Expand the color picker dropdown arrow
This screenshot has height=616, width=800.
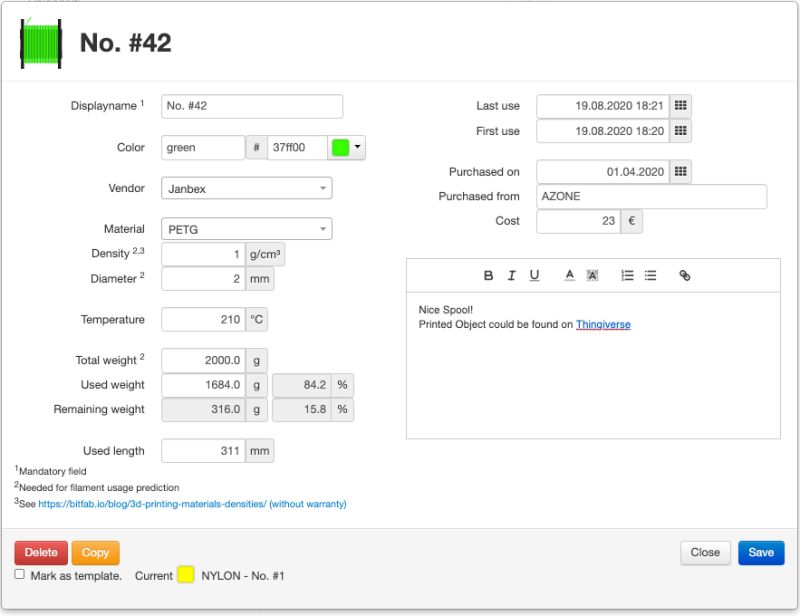click(358, 147)
